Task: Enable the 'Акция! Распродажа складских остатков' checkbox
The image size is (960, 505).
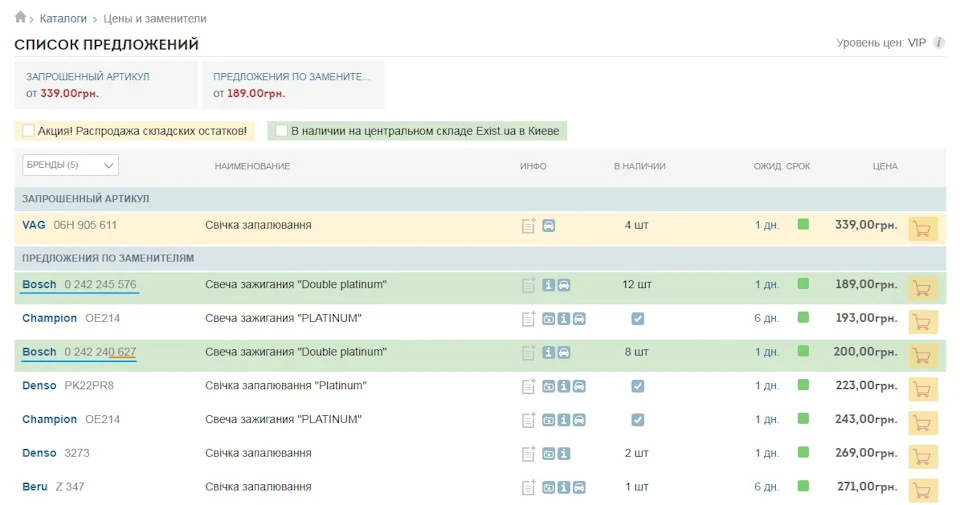Action: (28, 130)
